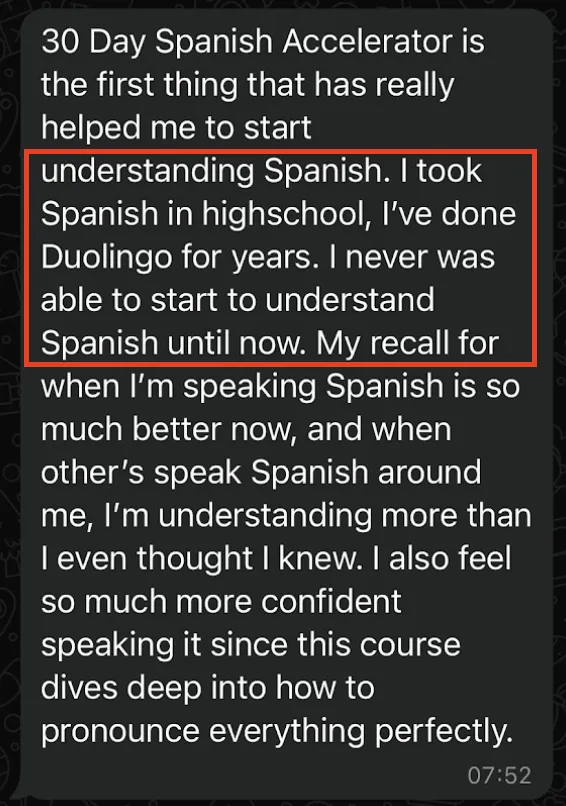Click the phrase 'My recall for'

pos(407,344)
